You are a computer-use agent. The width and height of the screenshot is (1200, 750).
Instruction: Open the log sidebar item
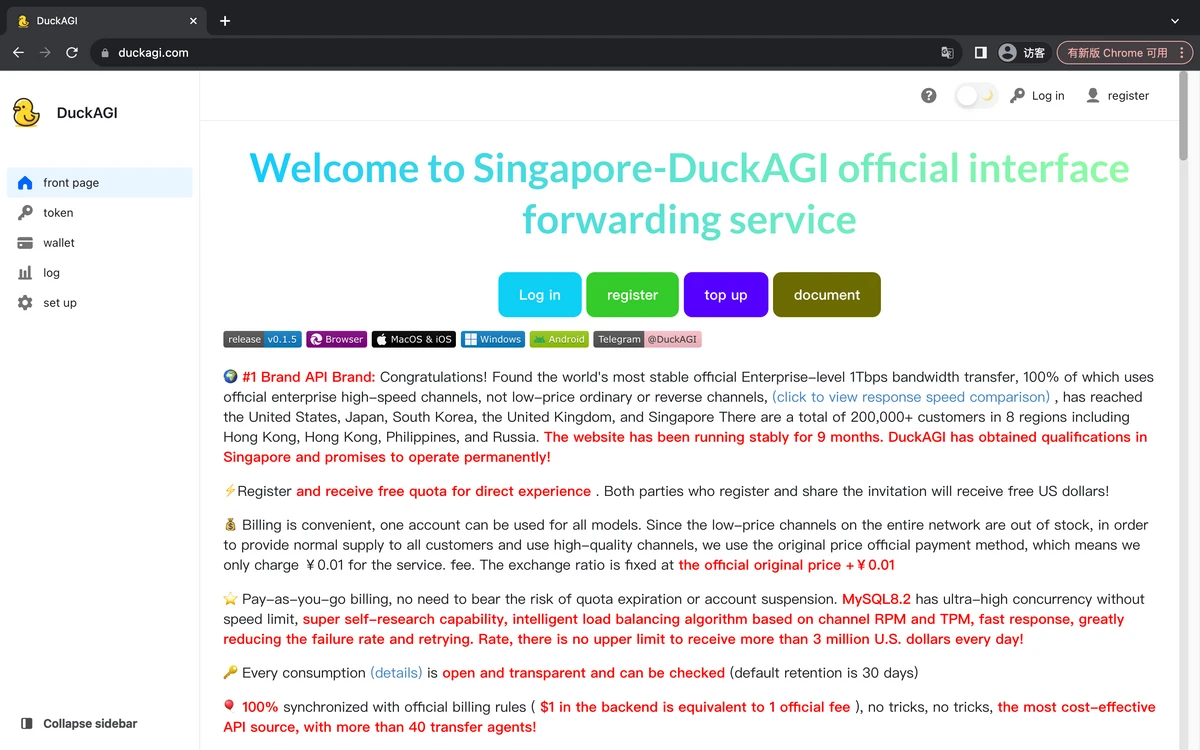tap(99, 273)
